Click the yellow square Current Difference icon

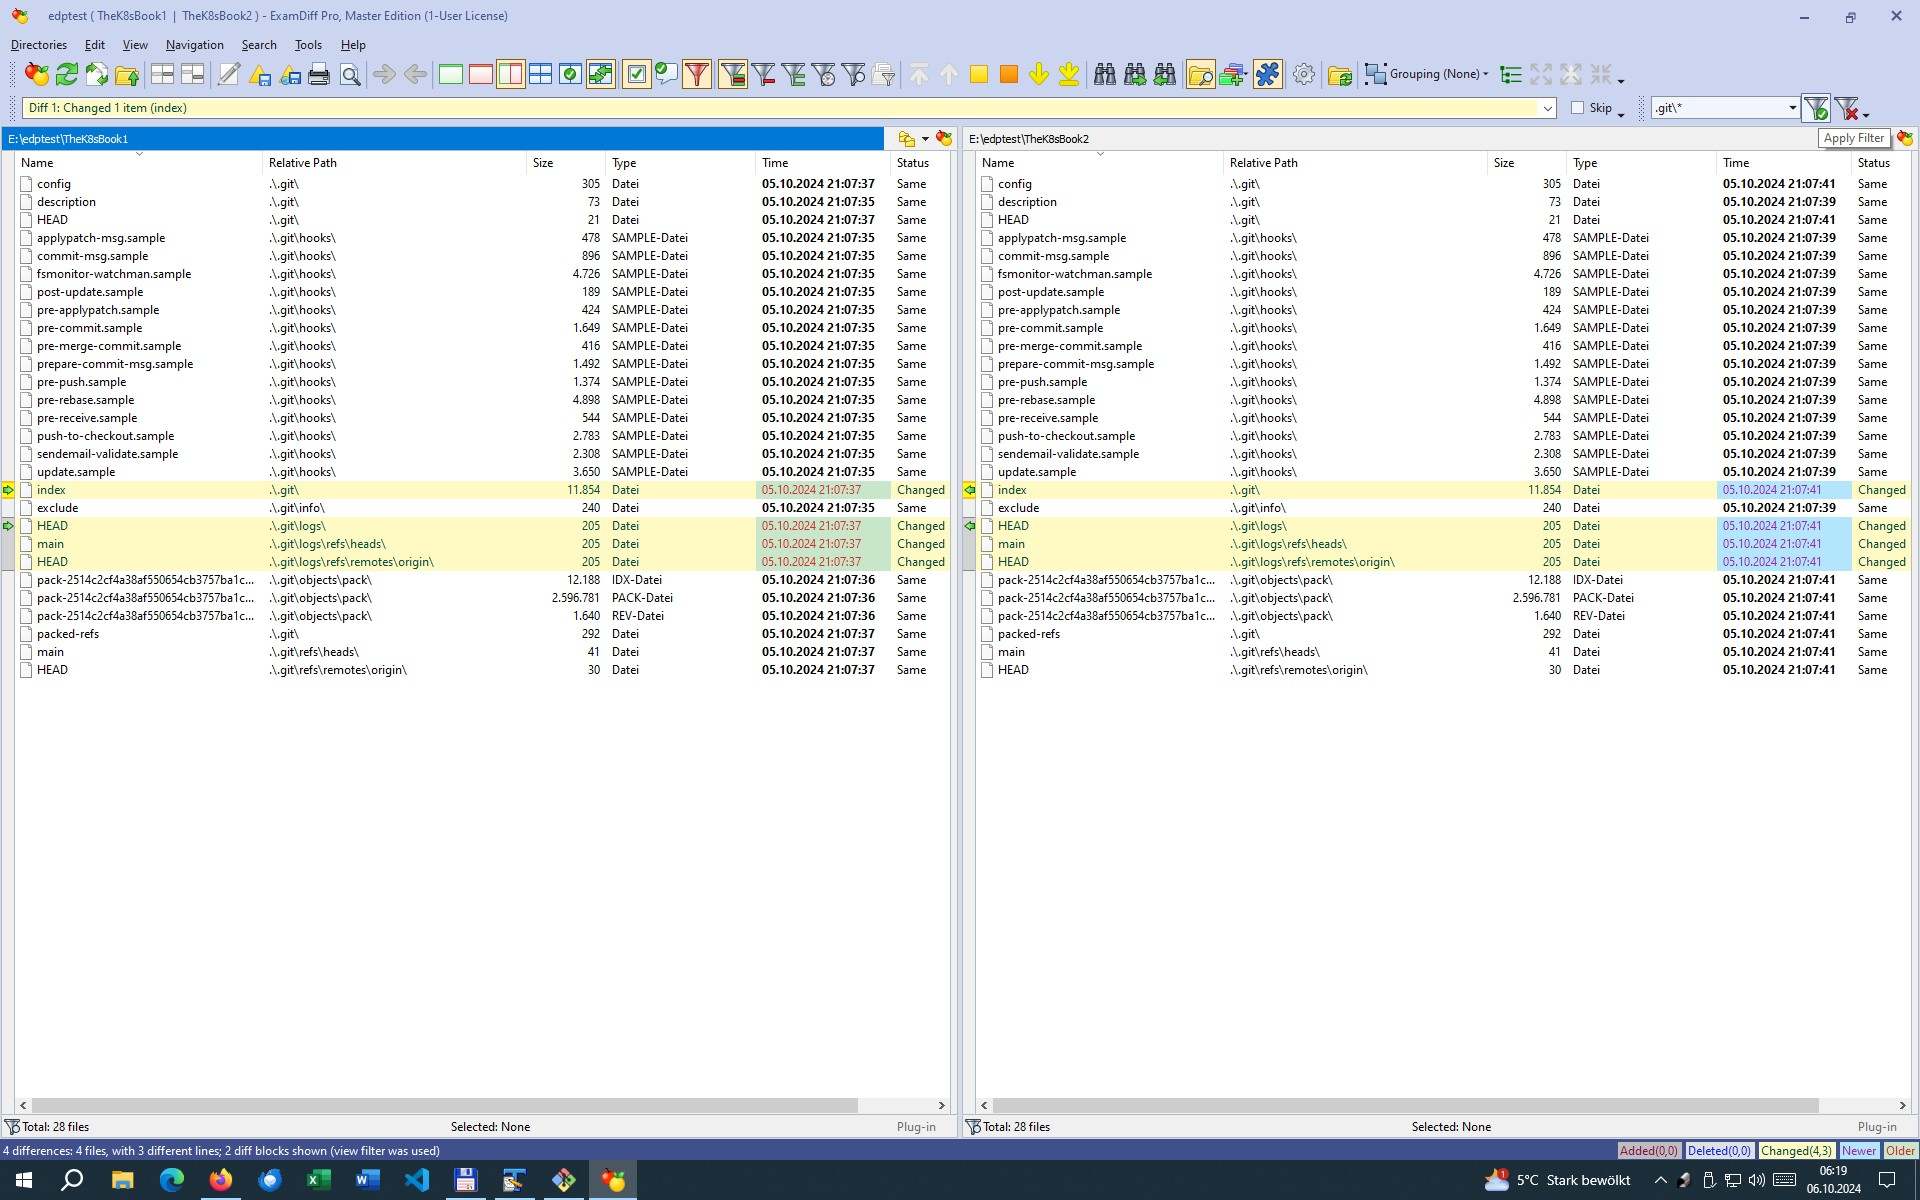coord(978,74)
